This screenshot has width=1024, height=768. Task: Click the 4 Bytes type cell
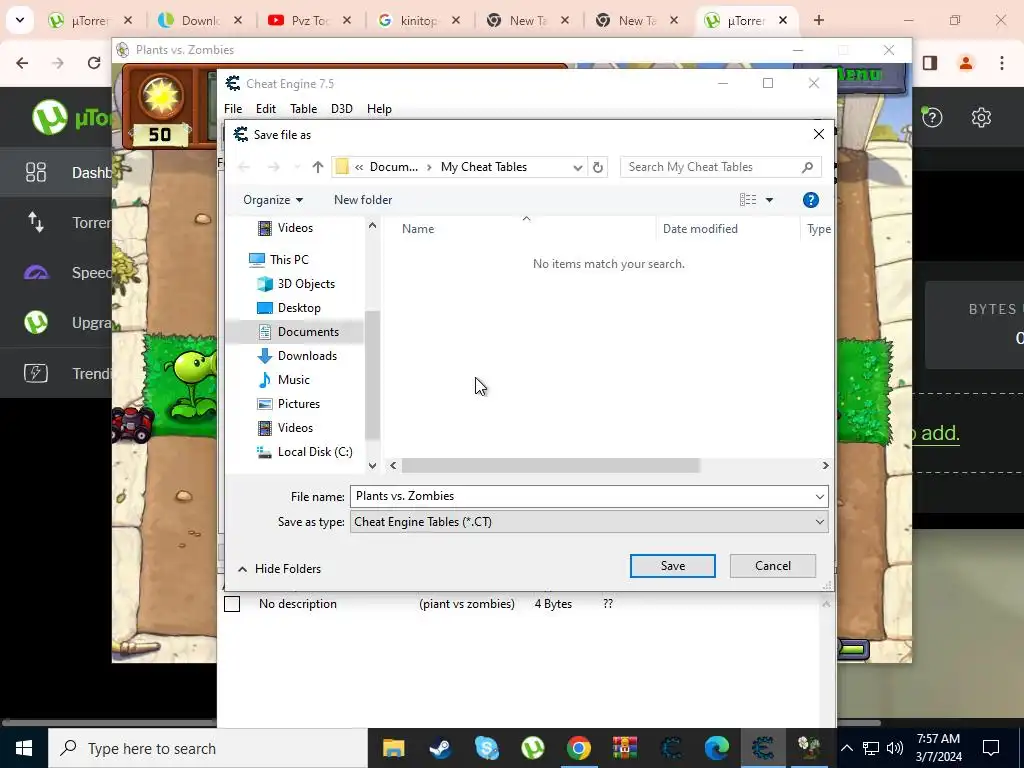click(553, 604)
